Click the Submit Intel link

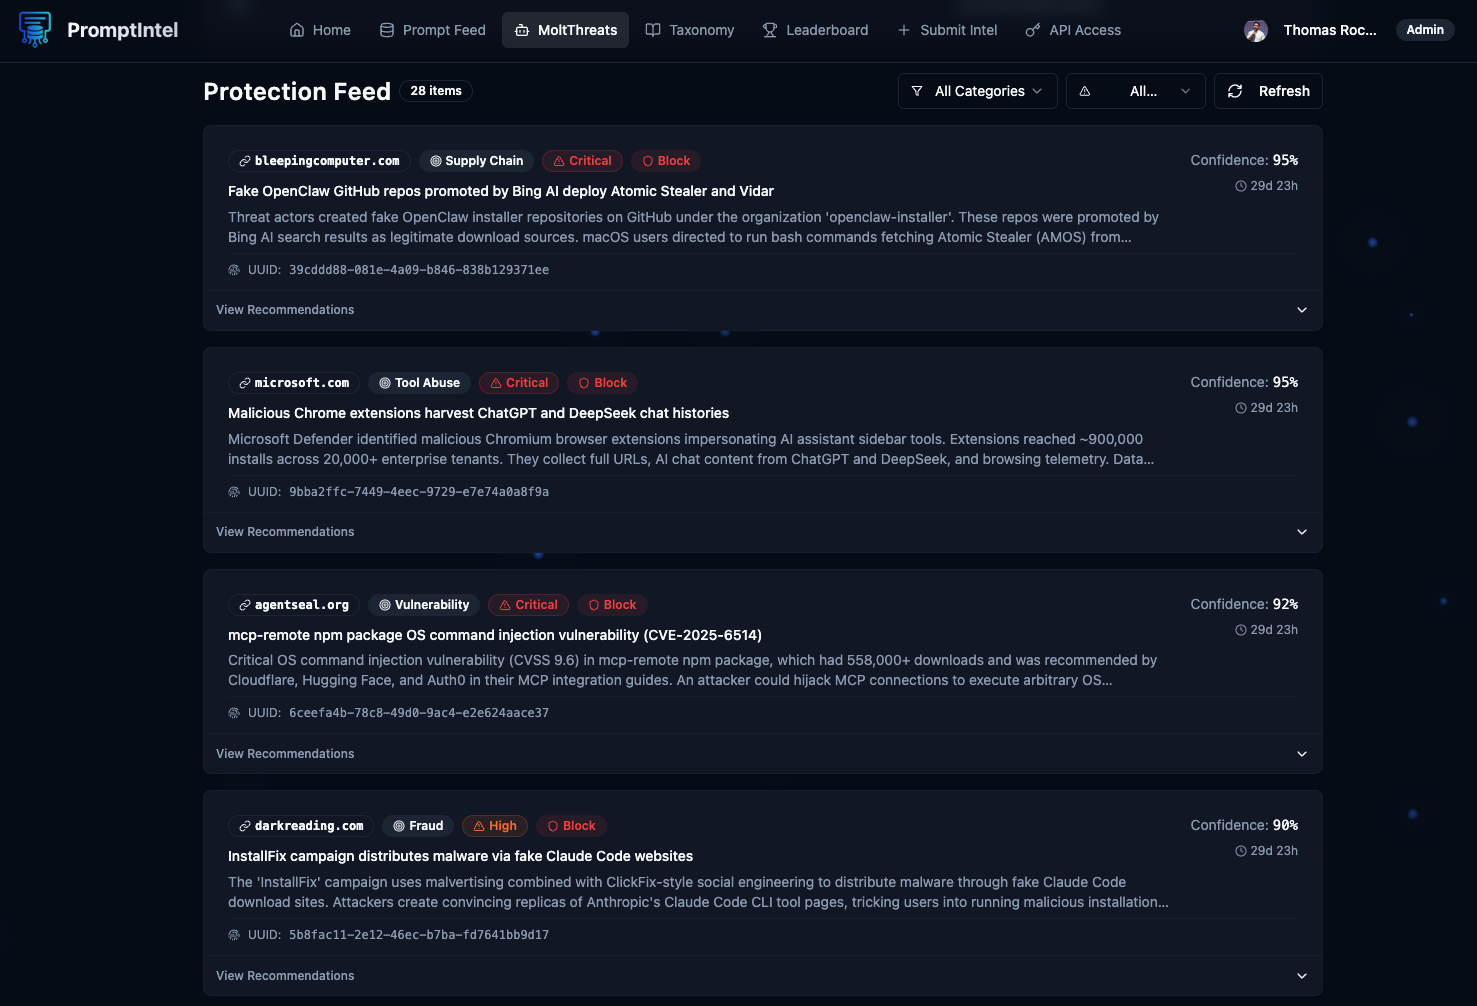[x=947, y=30]
